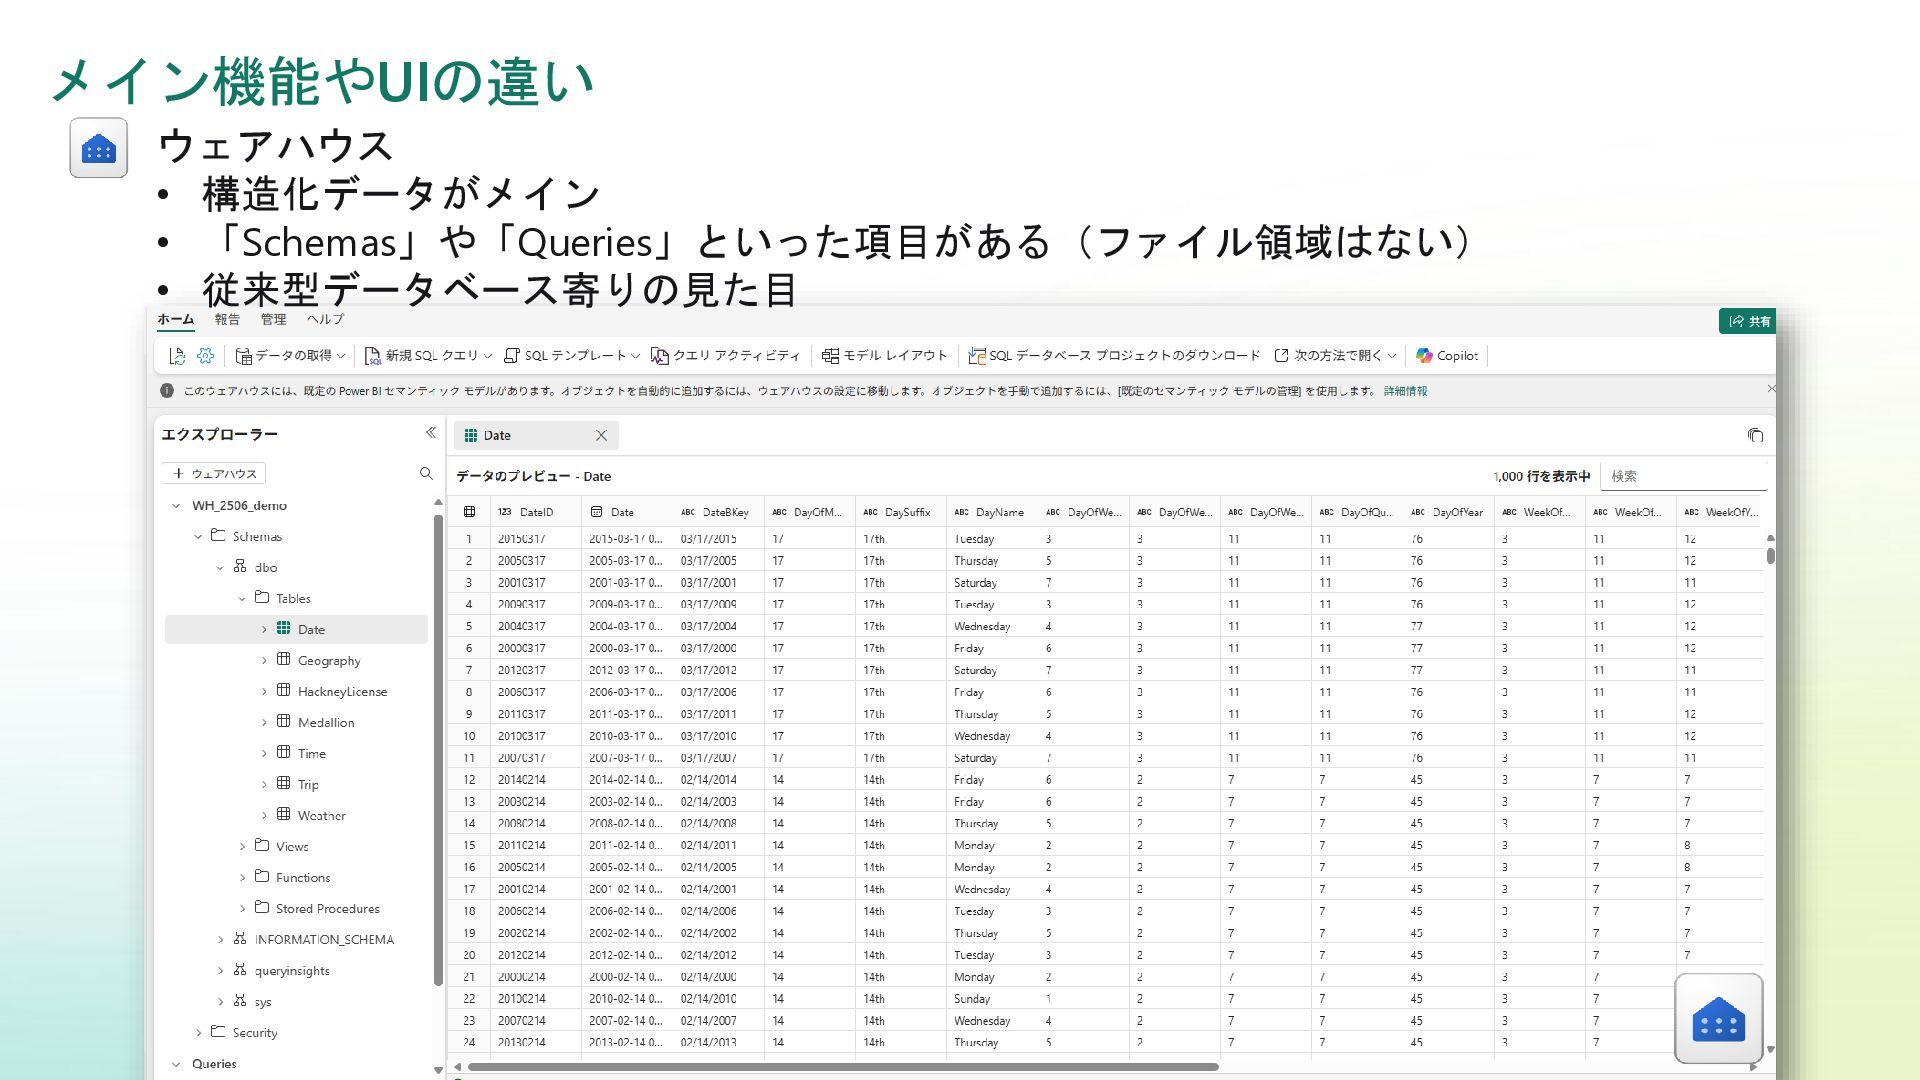Click the DaySuffix column header
Viewport: 1920px width, 1080px height.
tap(900, 512)
